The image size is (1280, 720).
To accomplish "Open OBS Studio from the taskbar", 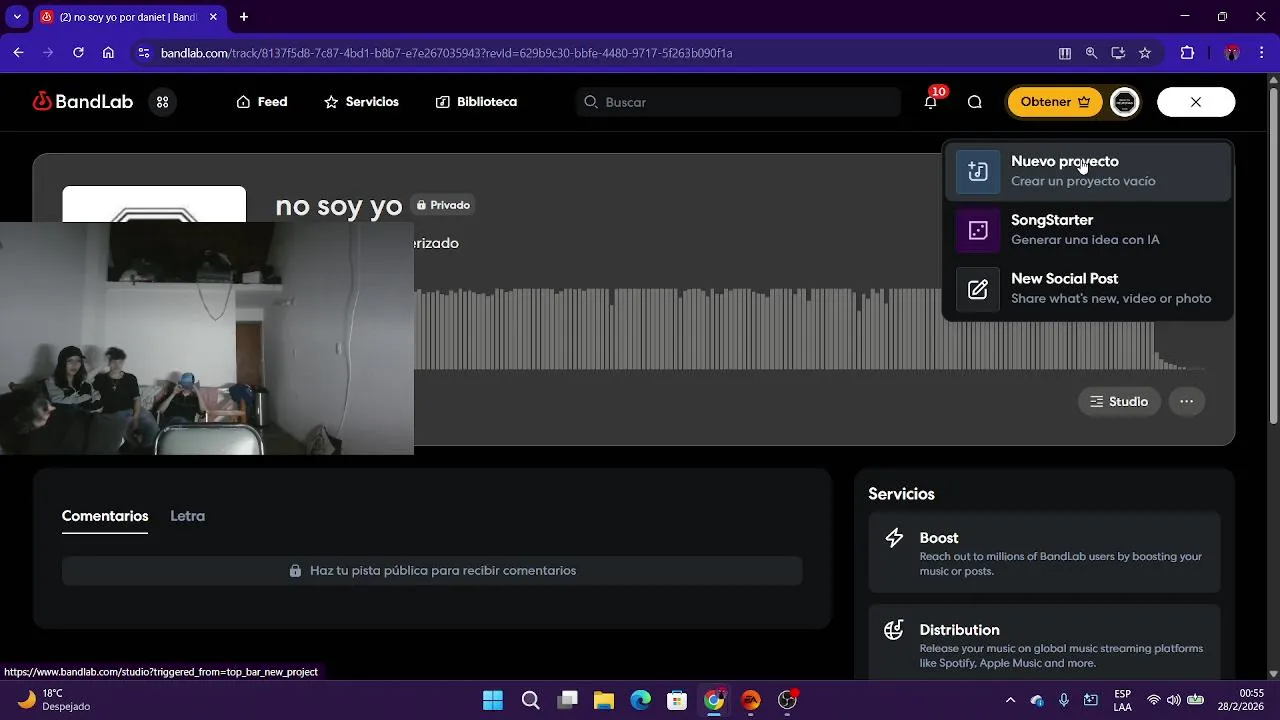I will click(788, 700).
